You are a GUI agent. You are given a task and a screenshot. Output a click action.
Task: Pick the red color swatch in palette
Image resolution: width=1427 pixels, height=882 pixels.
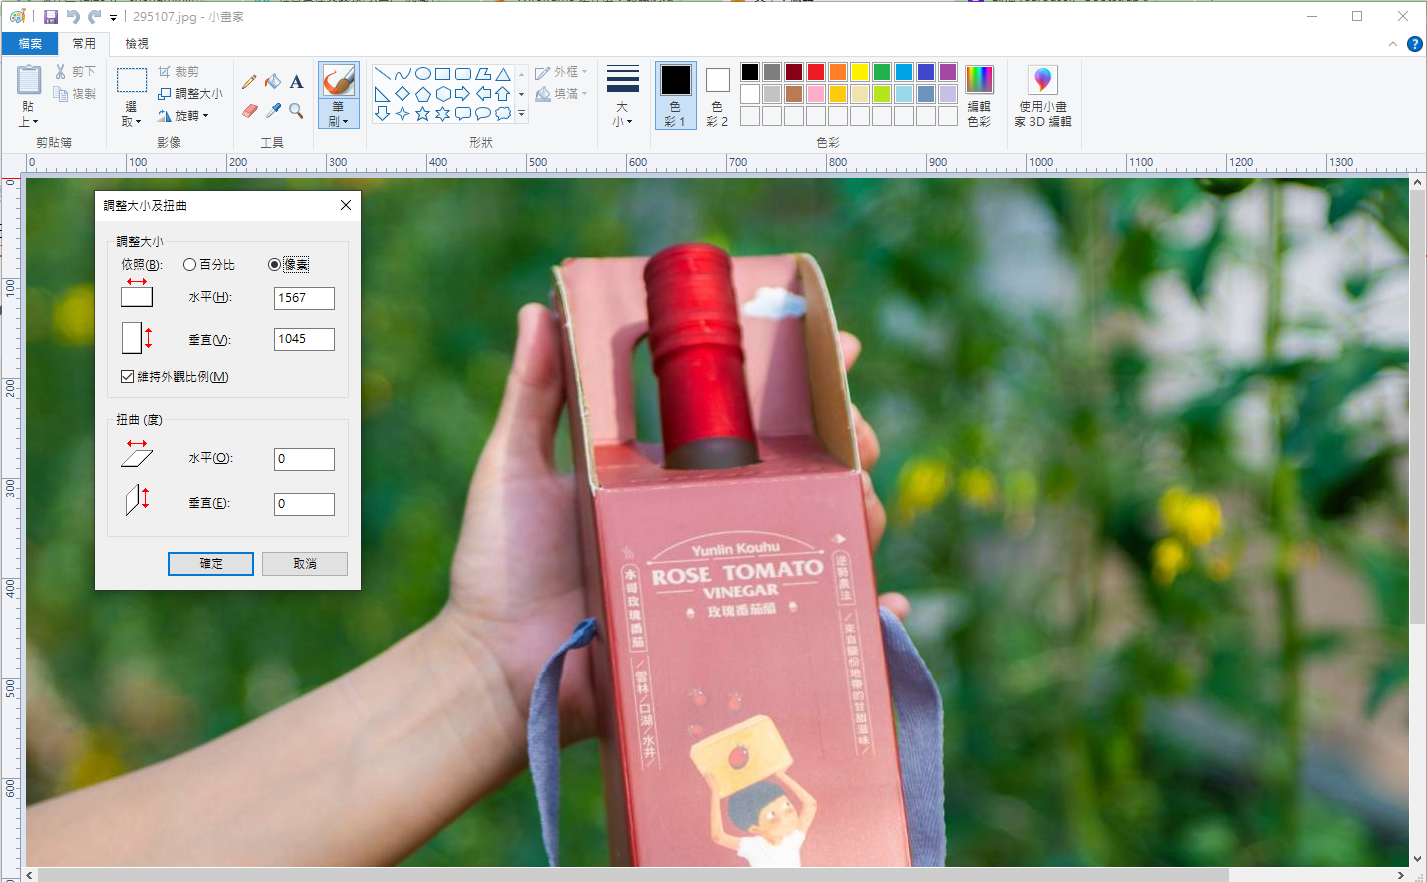pyautogui.click(x=816, y=72)
